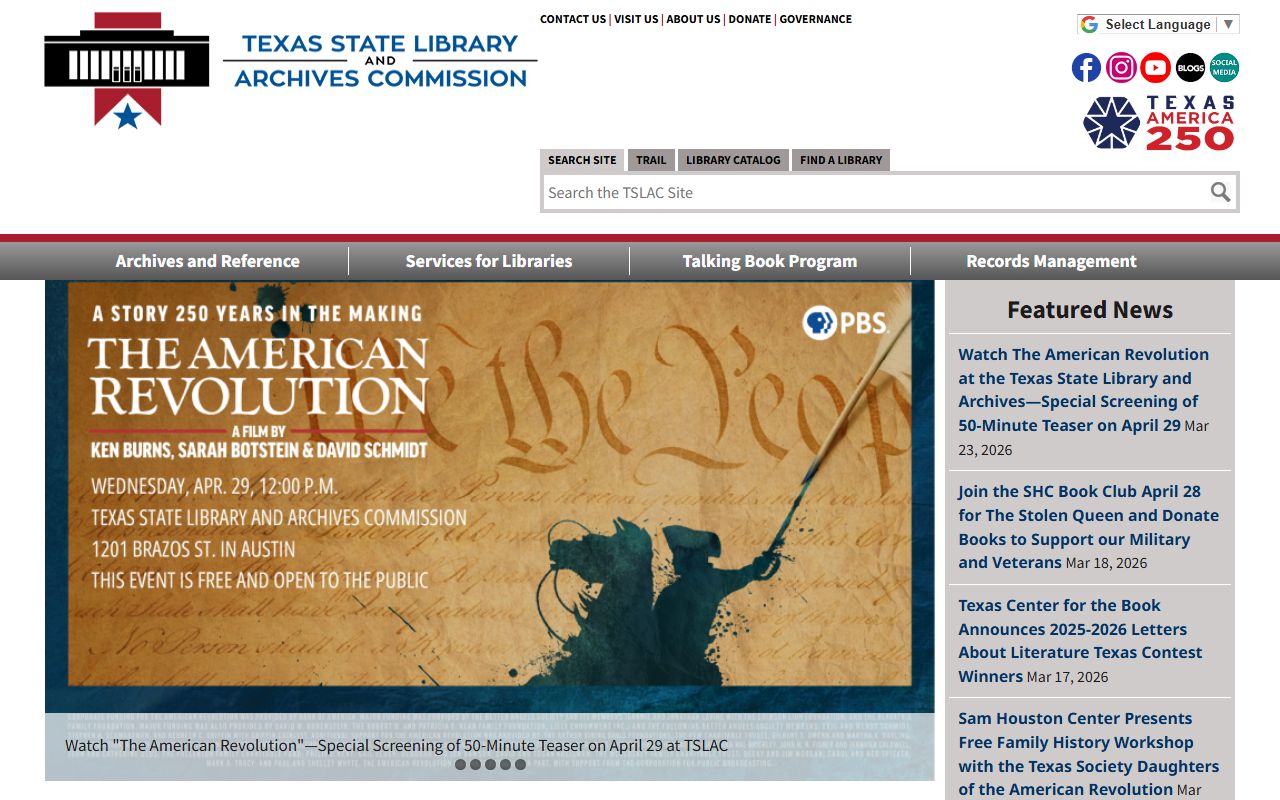This screenshot has width=1280, height=800.
Task: Switch to the Library Catalog tab
Action: 733,160
